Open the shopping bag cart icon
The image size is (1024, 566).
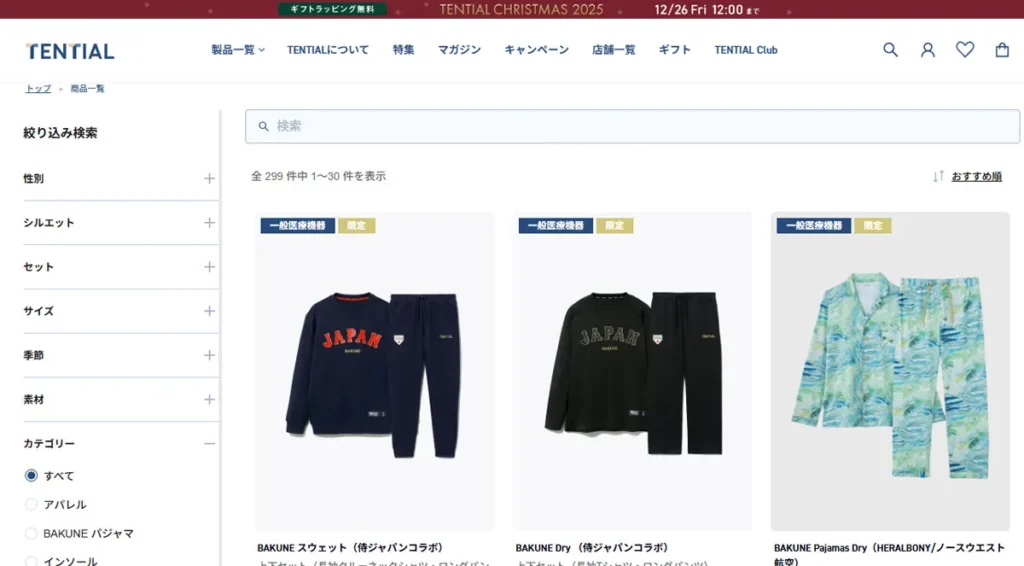tap(1002, 50)
